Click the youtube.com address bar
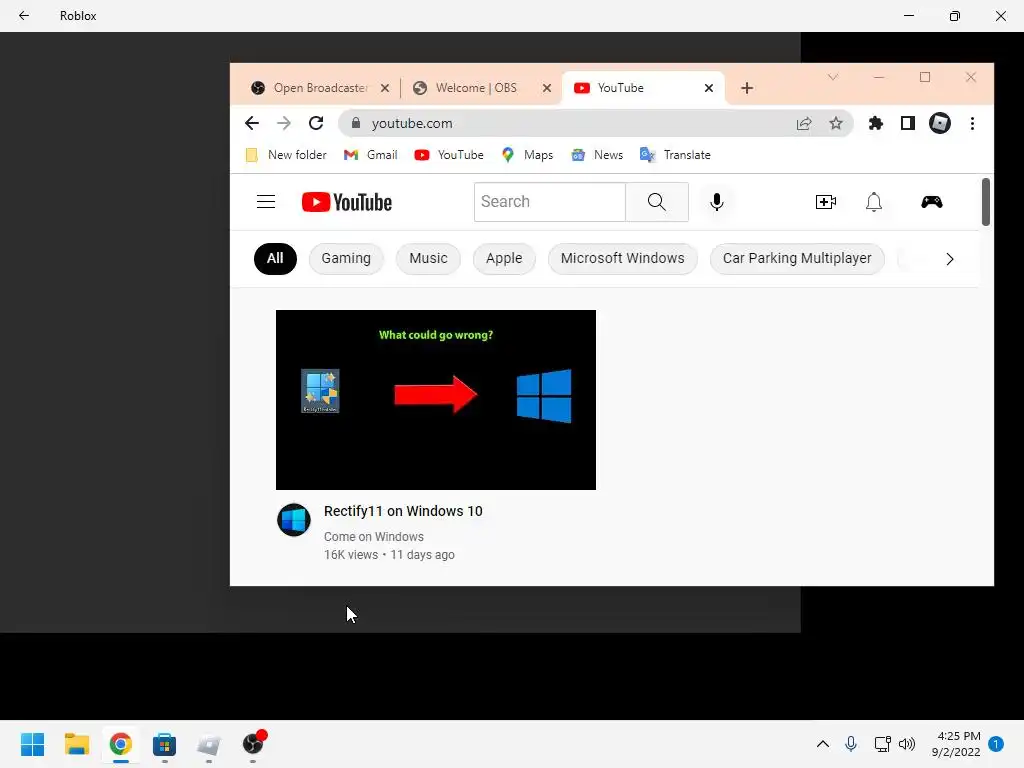This screenshot has height=768, width=1024. point(595,123)
